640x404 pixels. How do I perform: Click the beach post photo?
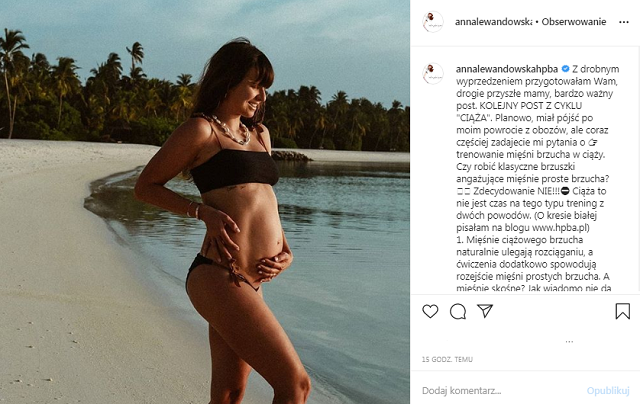coord(204,202)
